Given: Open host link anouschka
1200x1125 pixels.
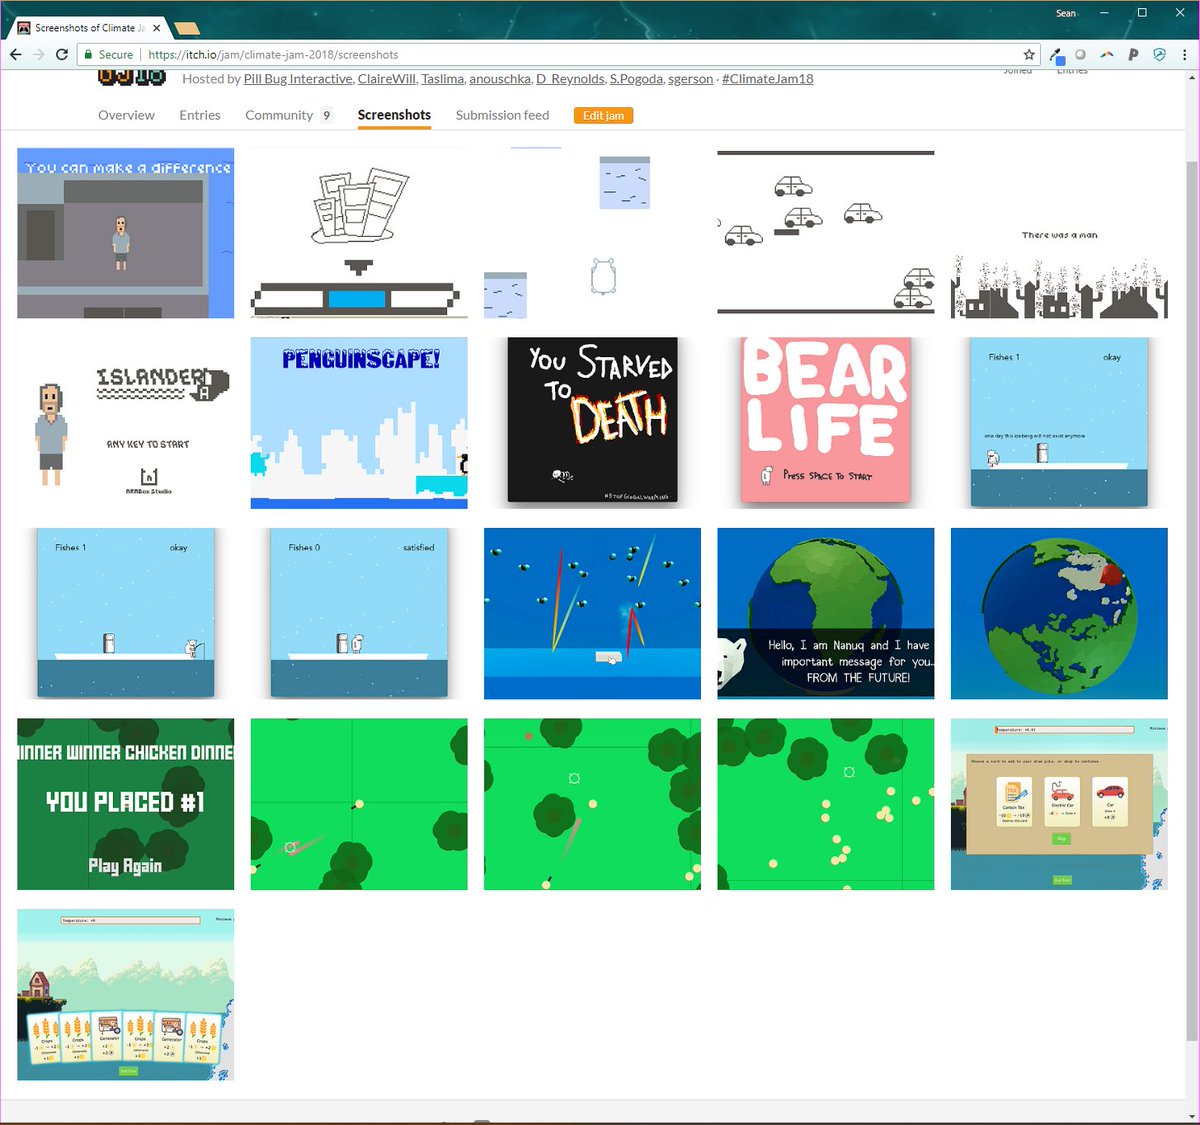Looking at the screenshot, I should tap(499, 78).
